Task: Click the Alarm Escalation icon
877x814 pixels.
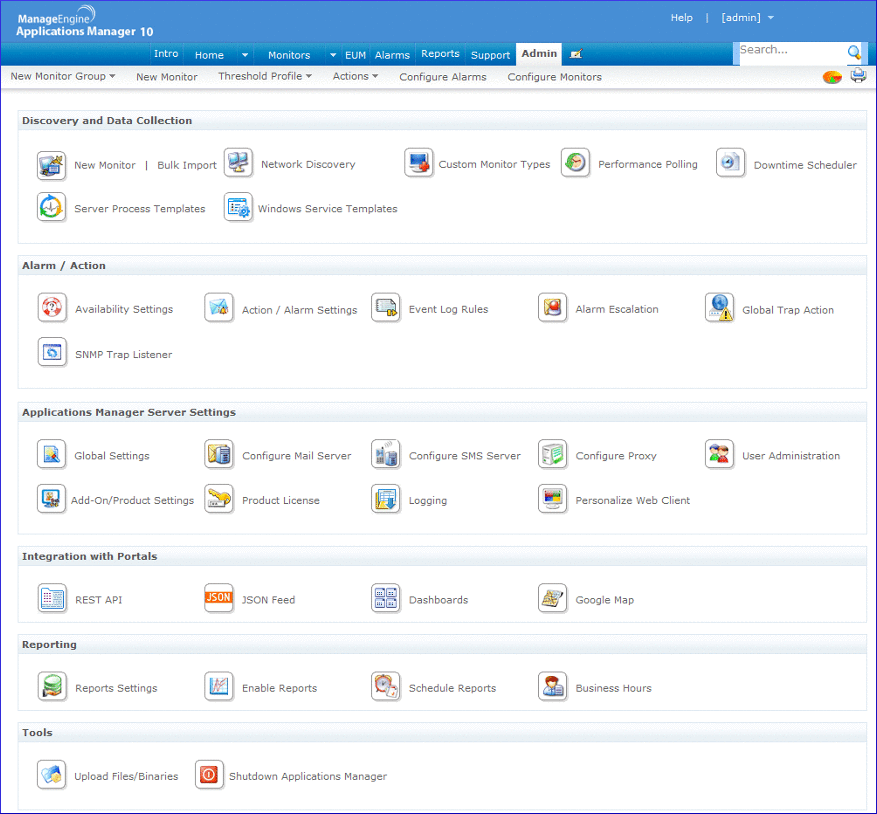Action: 553,308
